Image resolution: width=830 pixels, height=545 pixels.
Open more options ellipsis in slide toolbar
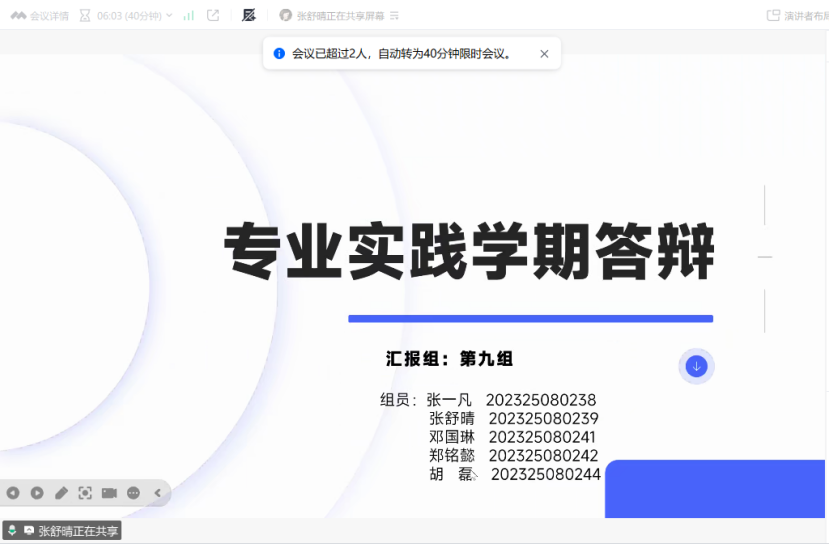click(133, 493)
